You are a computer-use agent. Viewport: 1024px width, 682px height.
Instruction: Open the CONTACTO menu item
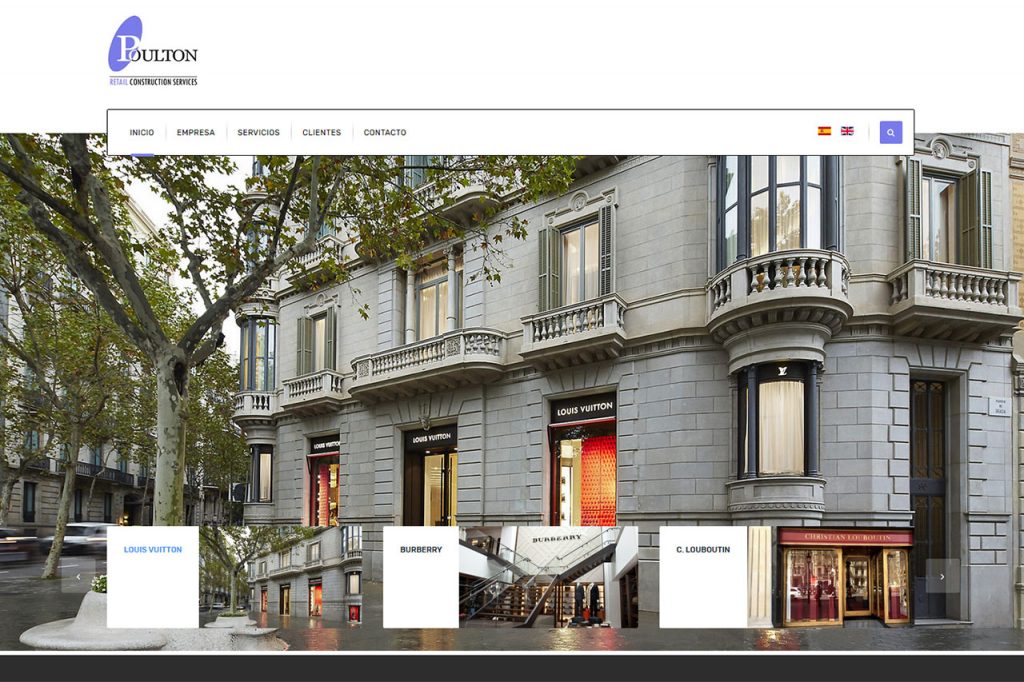(x=385, y=133)
